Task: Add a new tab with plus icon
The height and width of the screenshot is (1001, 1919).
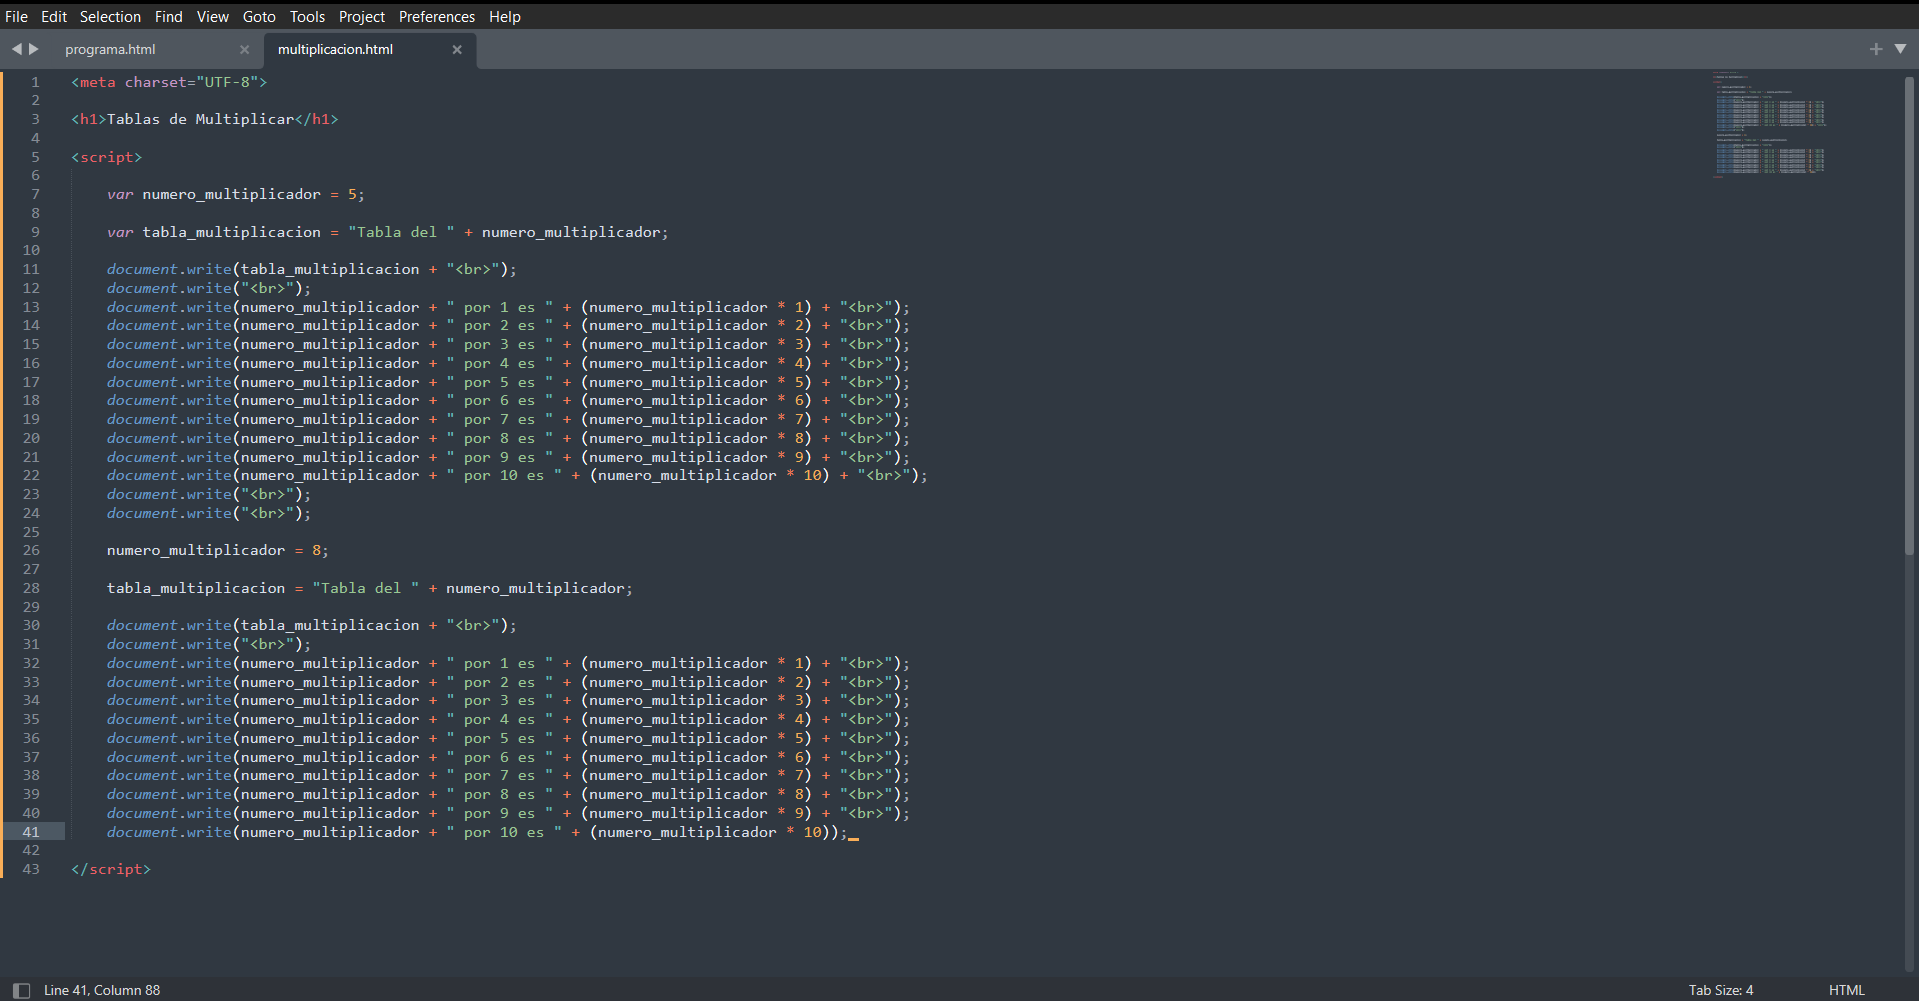Action: 1876,49
